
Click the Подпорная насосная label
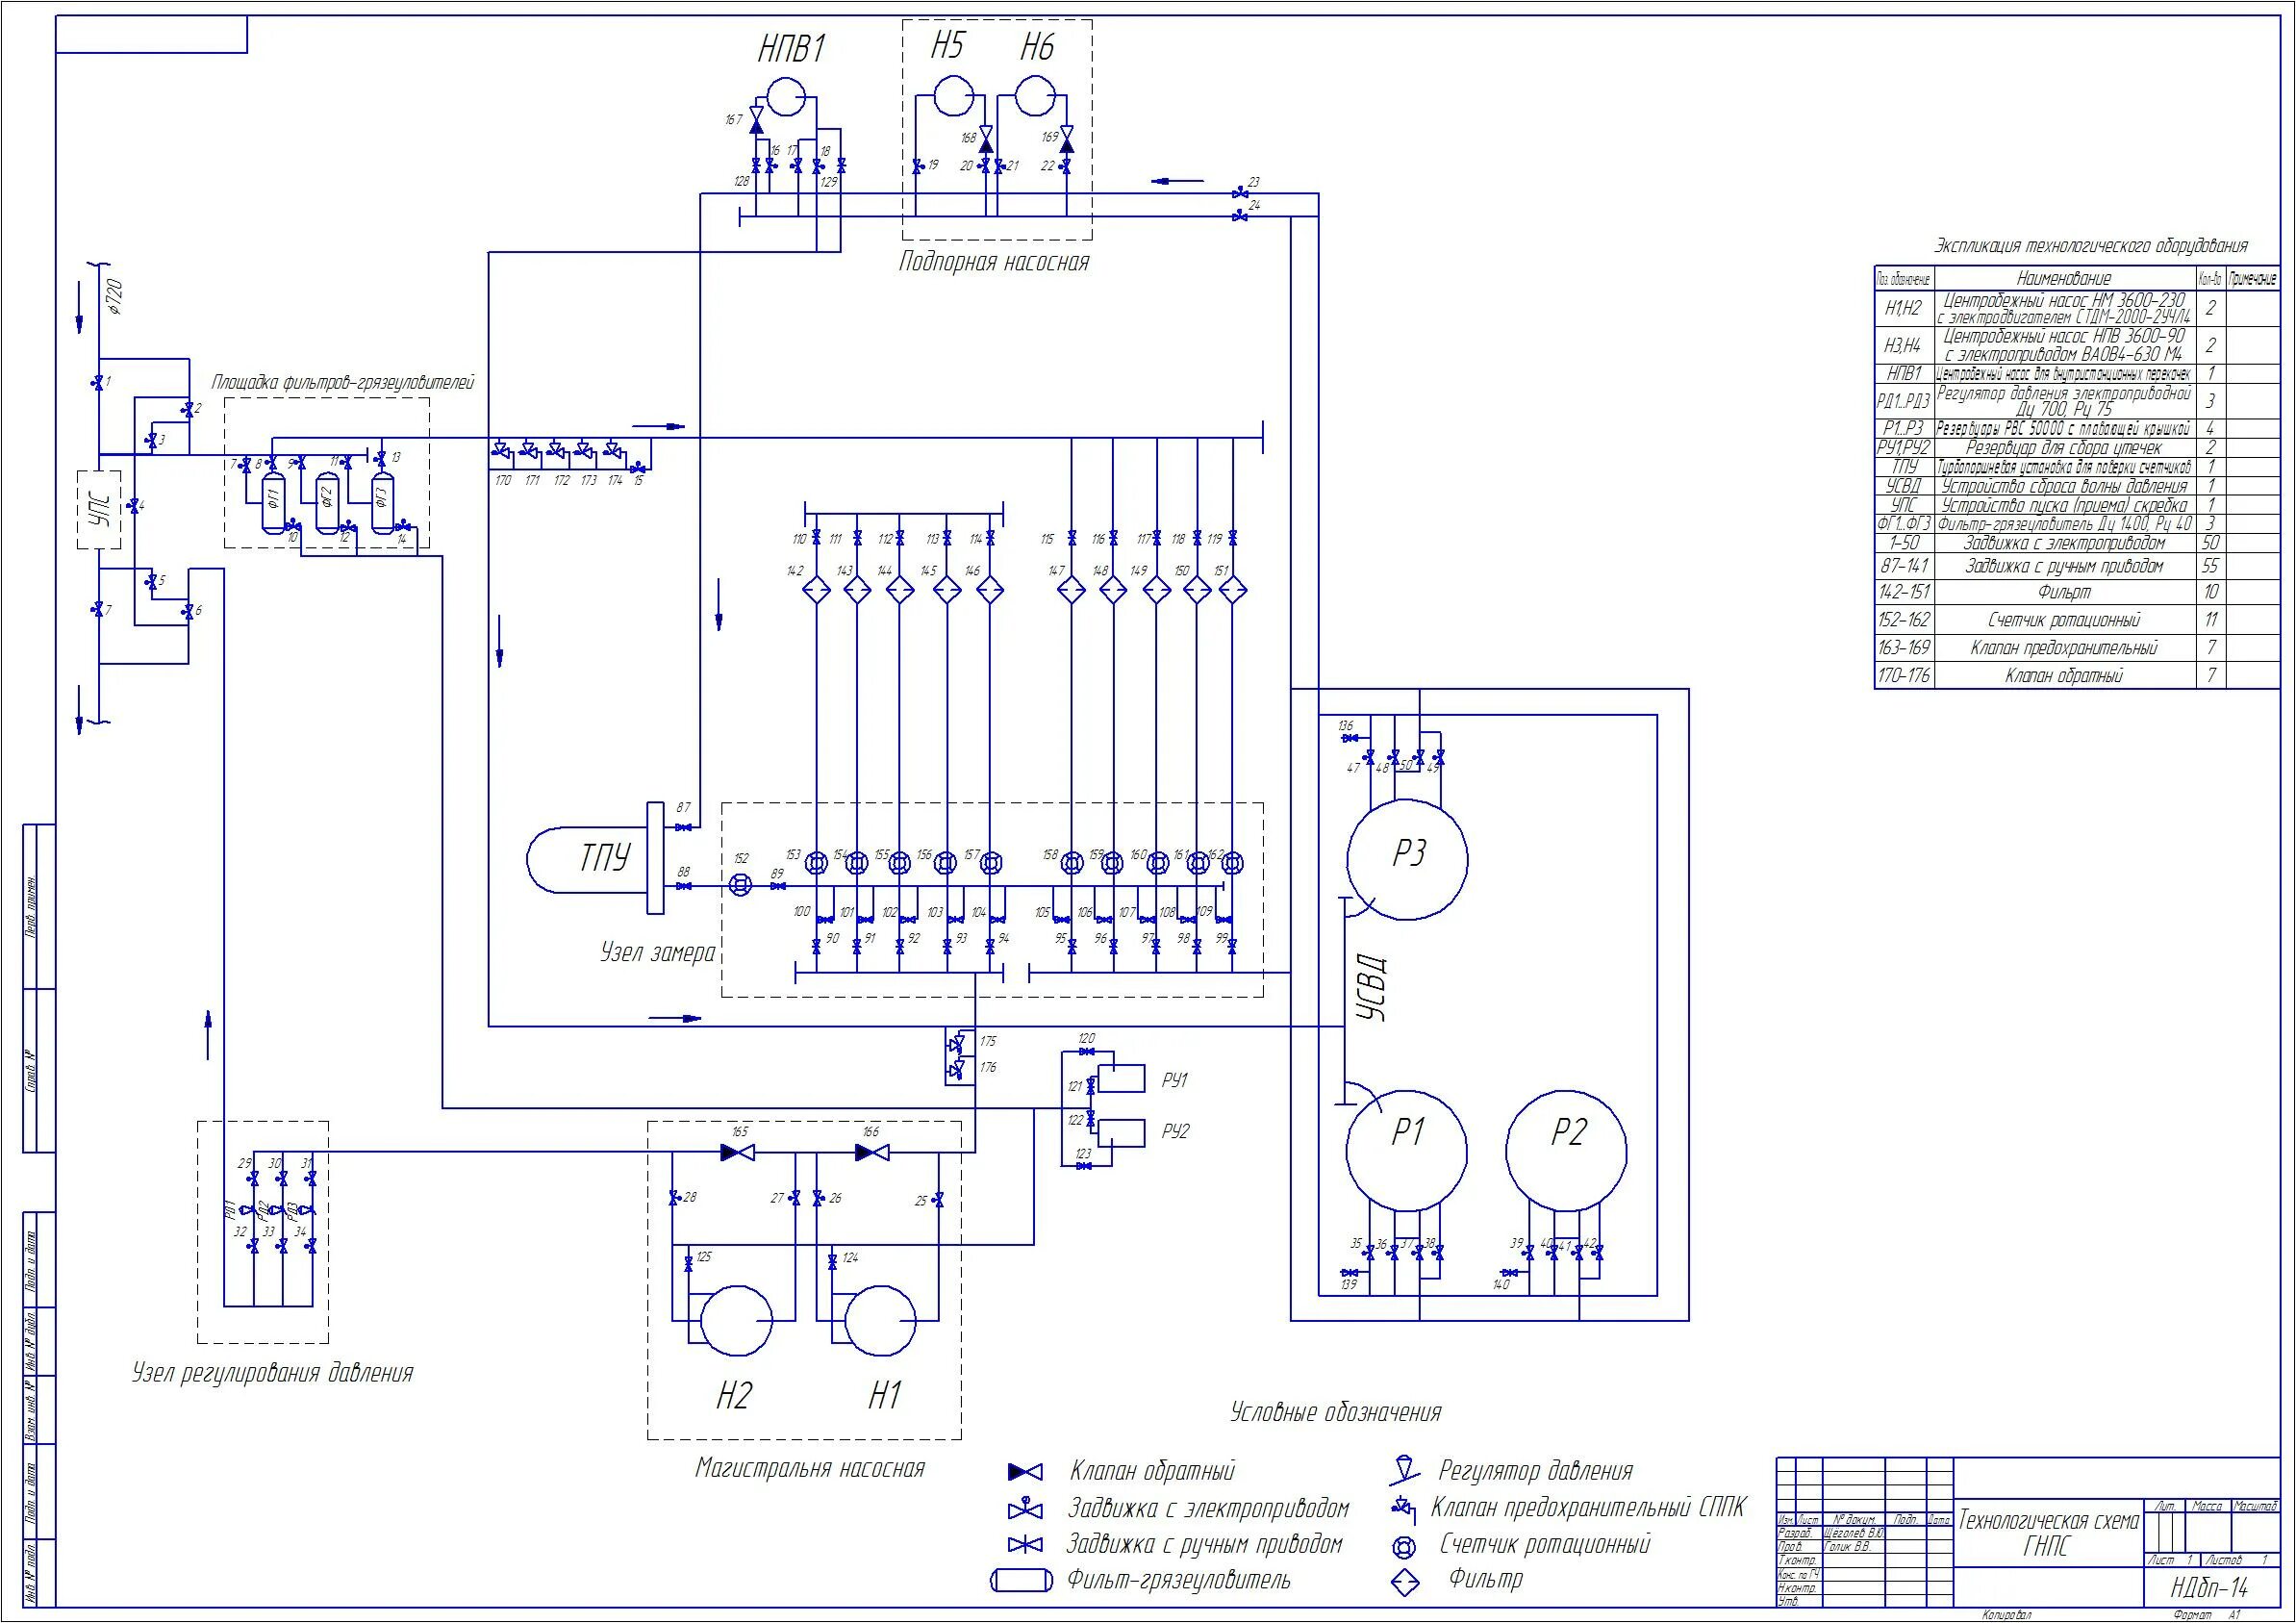point(993,263)
